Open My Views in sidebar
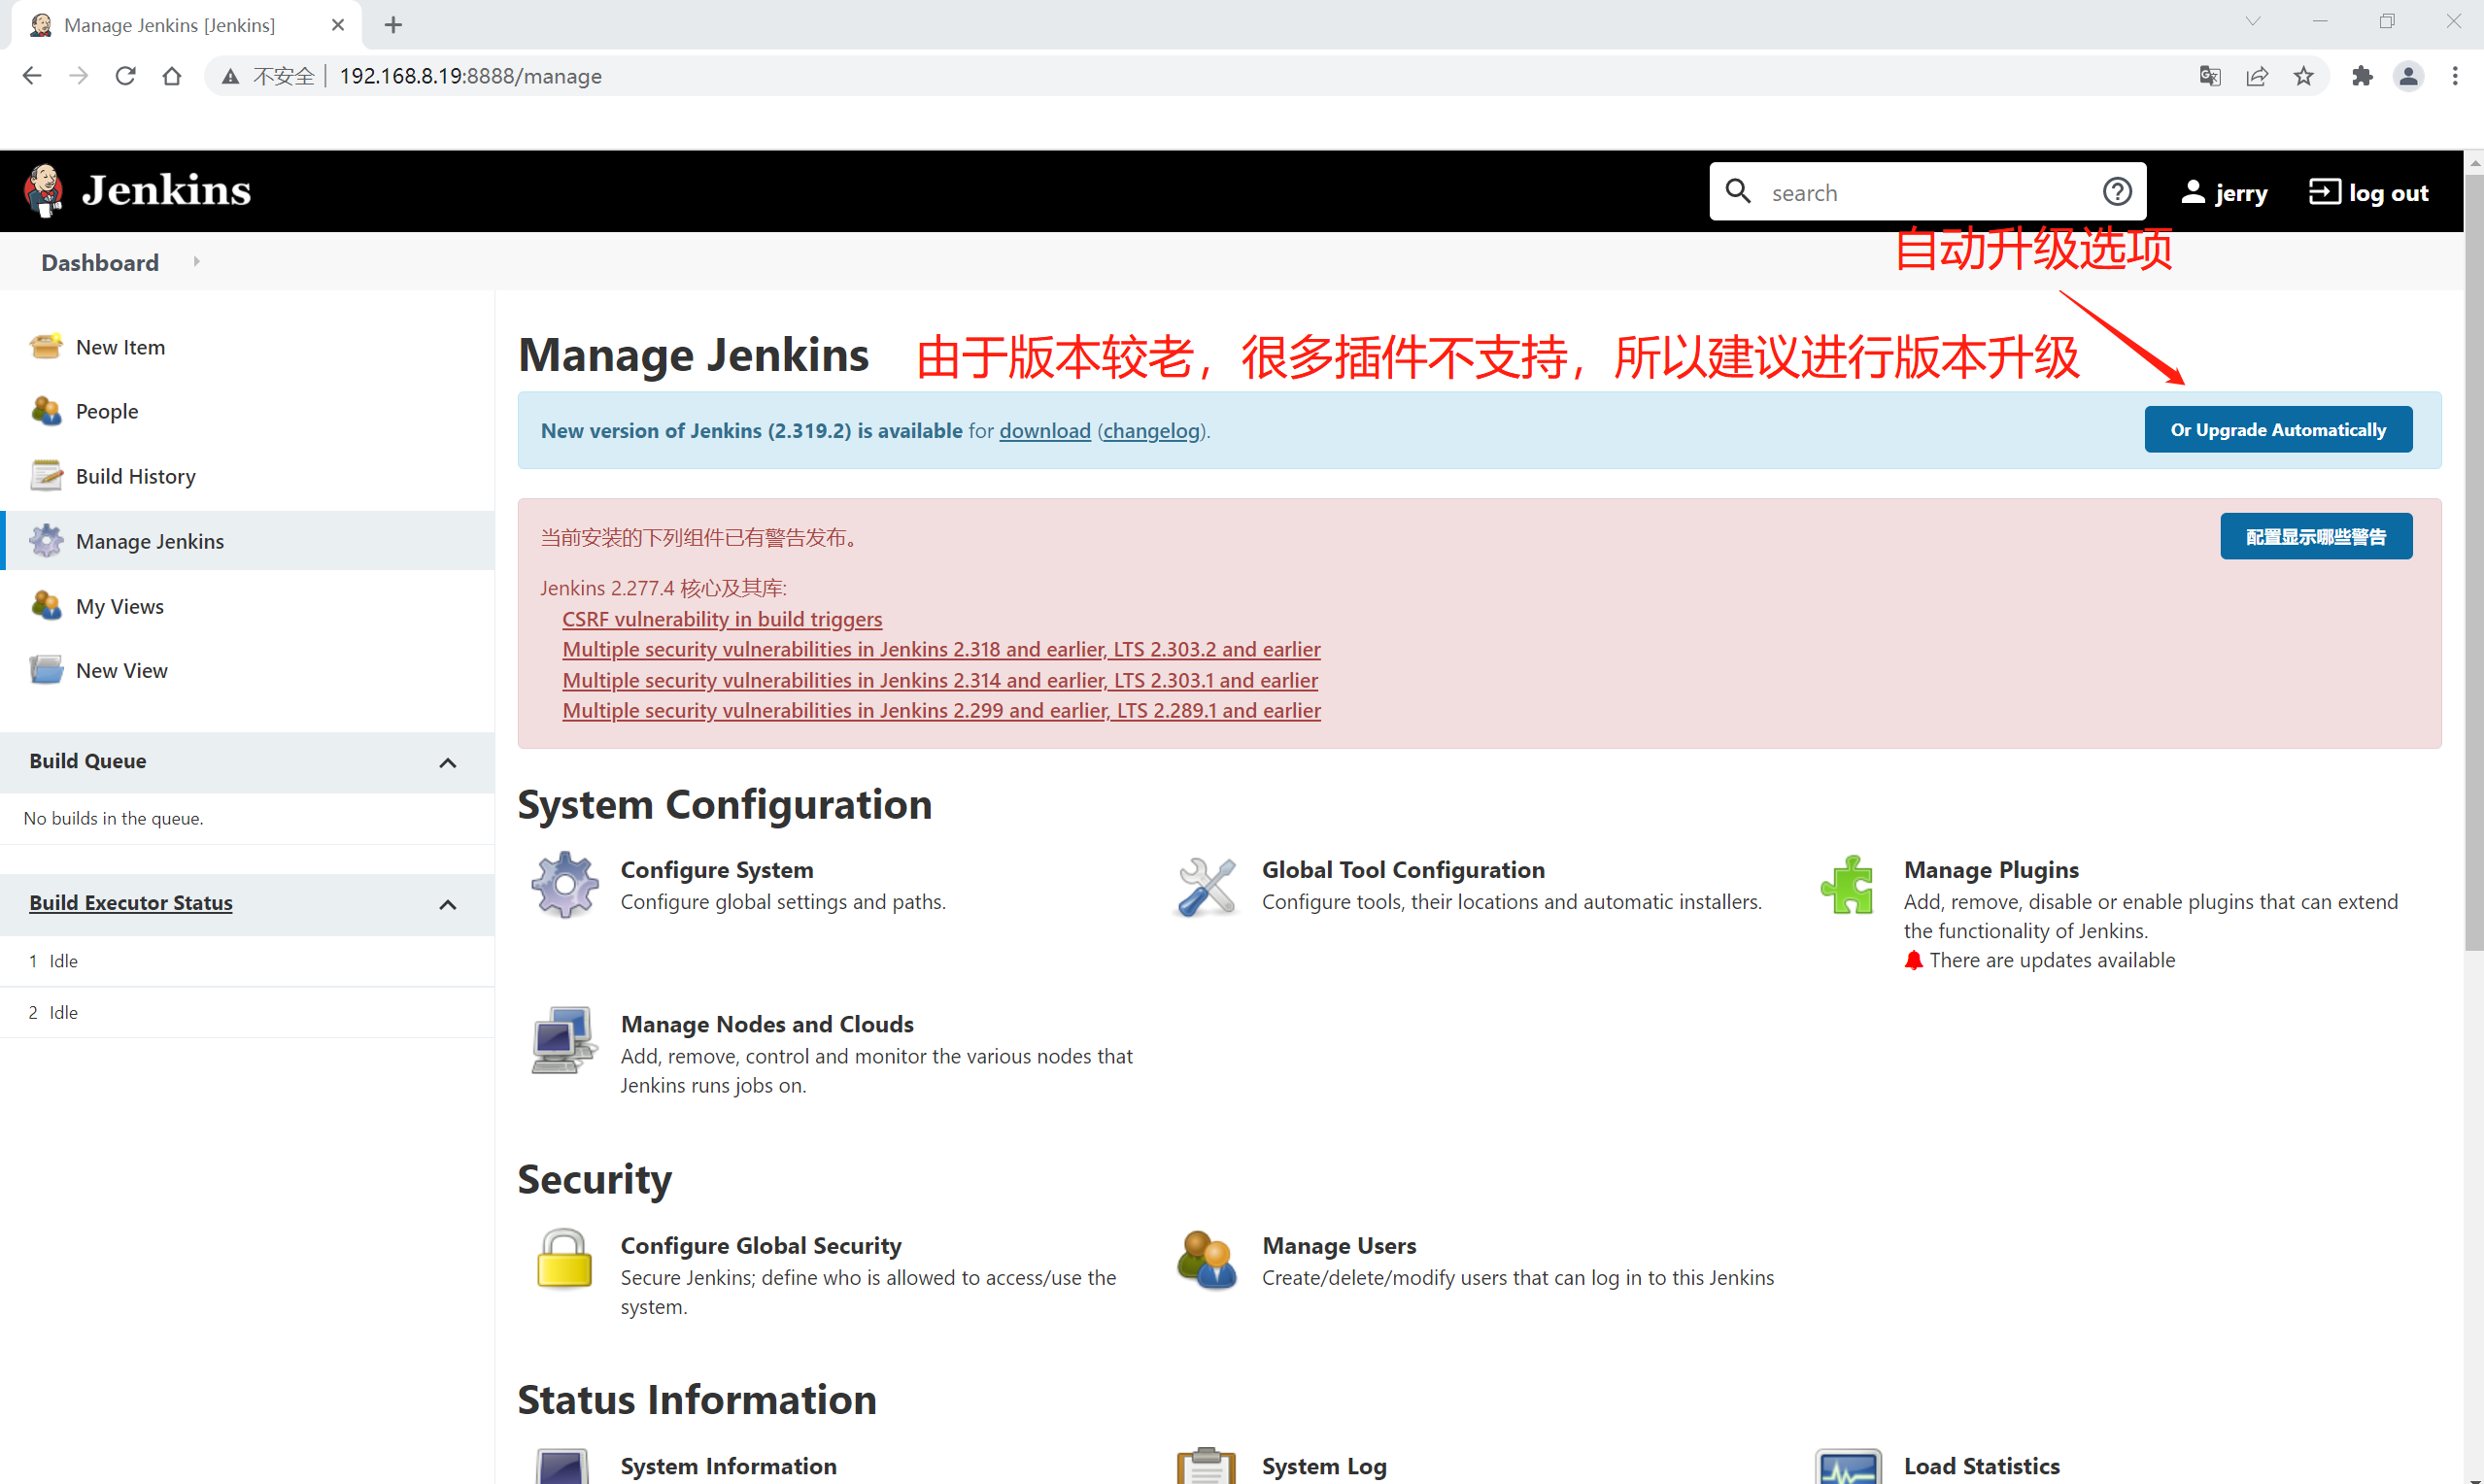The height and width of the screenshot is (1484, 2484). click(x=120, y=606)
